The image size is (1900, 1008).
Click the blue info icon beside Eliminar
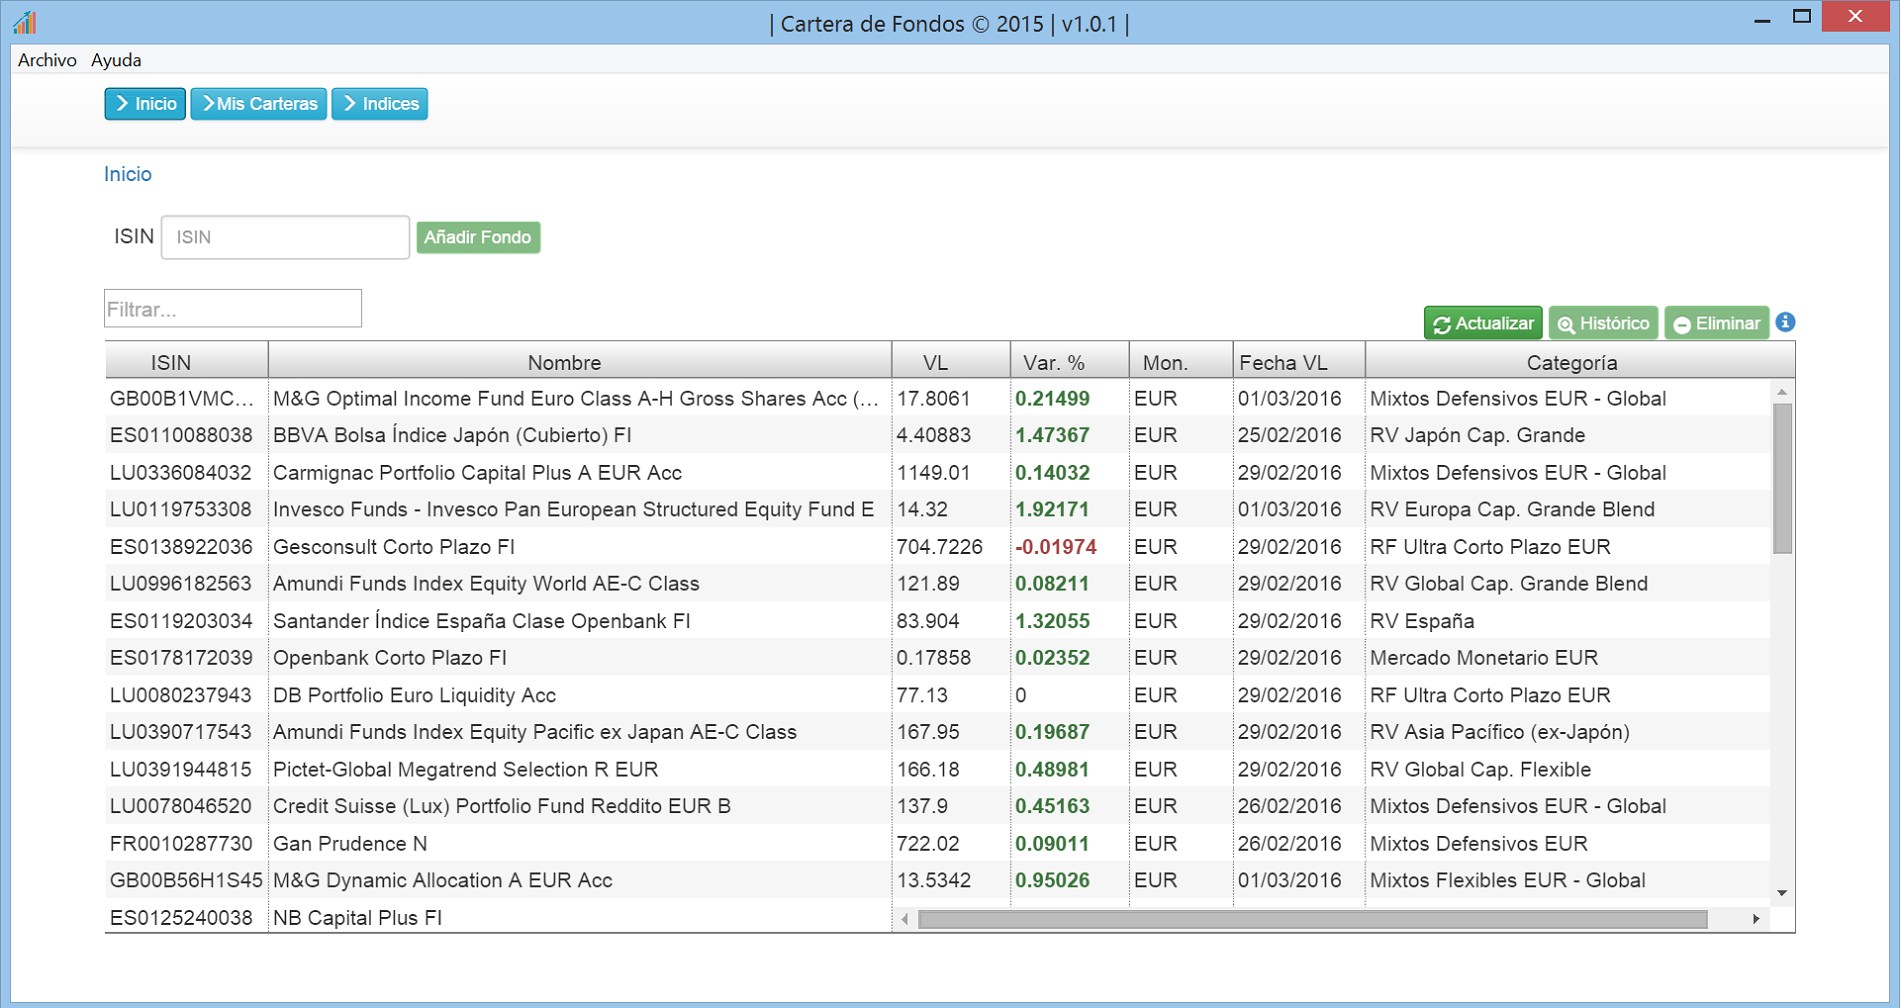(1785, 322)
